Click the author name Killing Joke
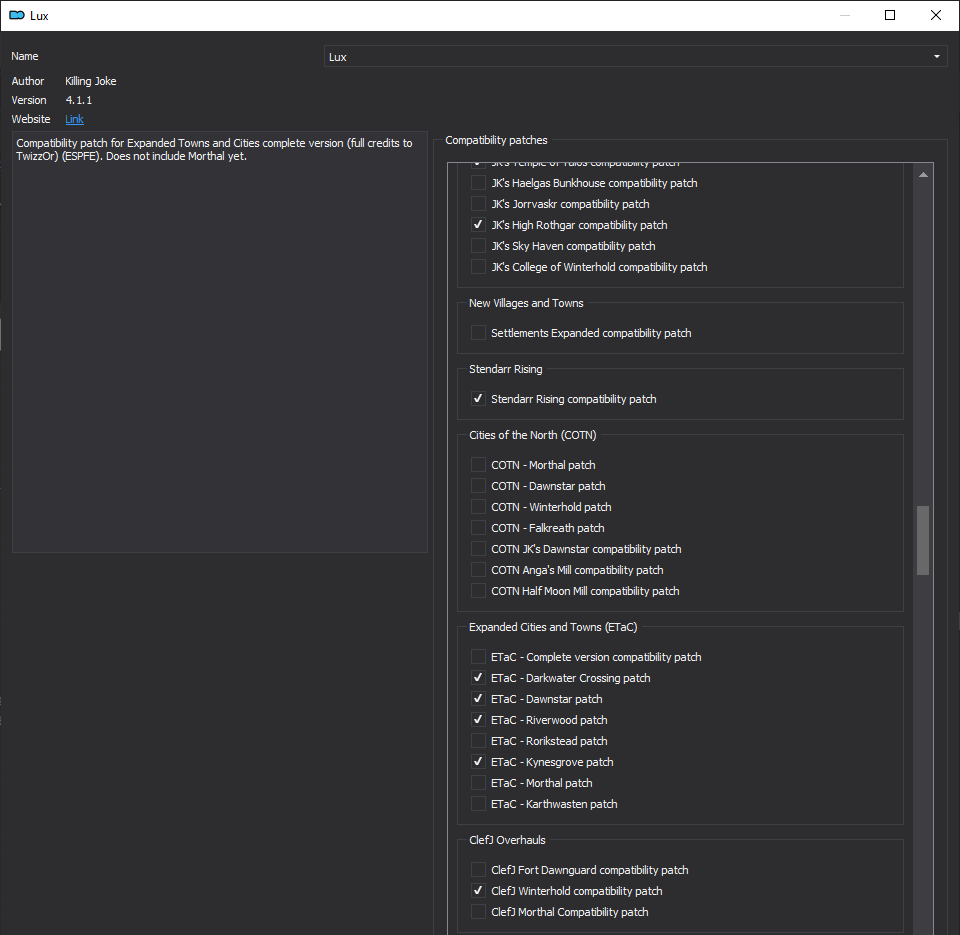Screen dimensions: 960x935 click(91, 81)
